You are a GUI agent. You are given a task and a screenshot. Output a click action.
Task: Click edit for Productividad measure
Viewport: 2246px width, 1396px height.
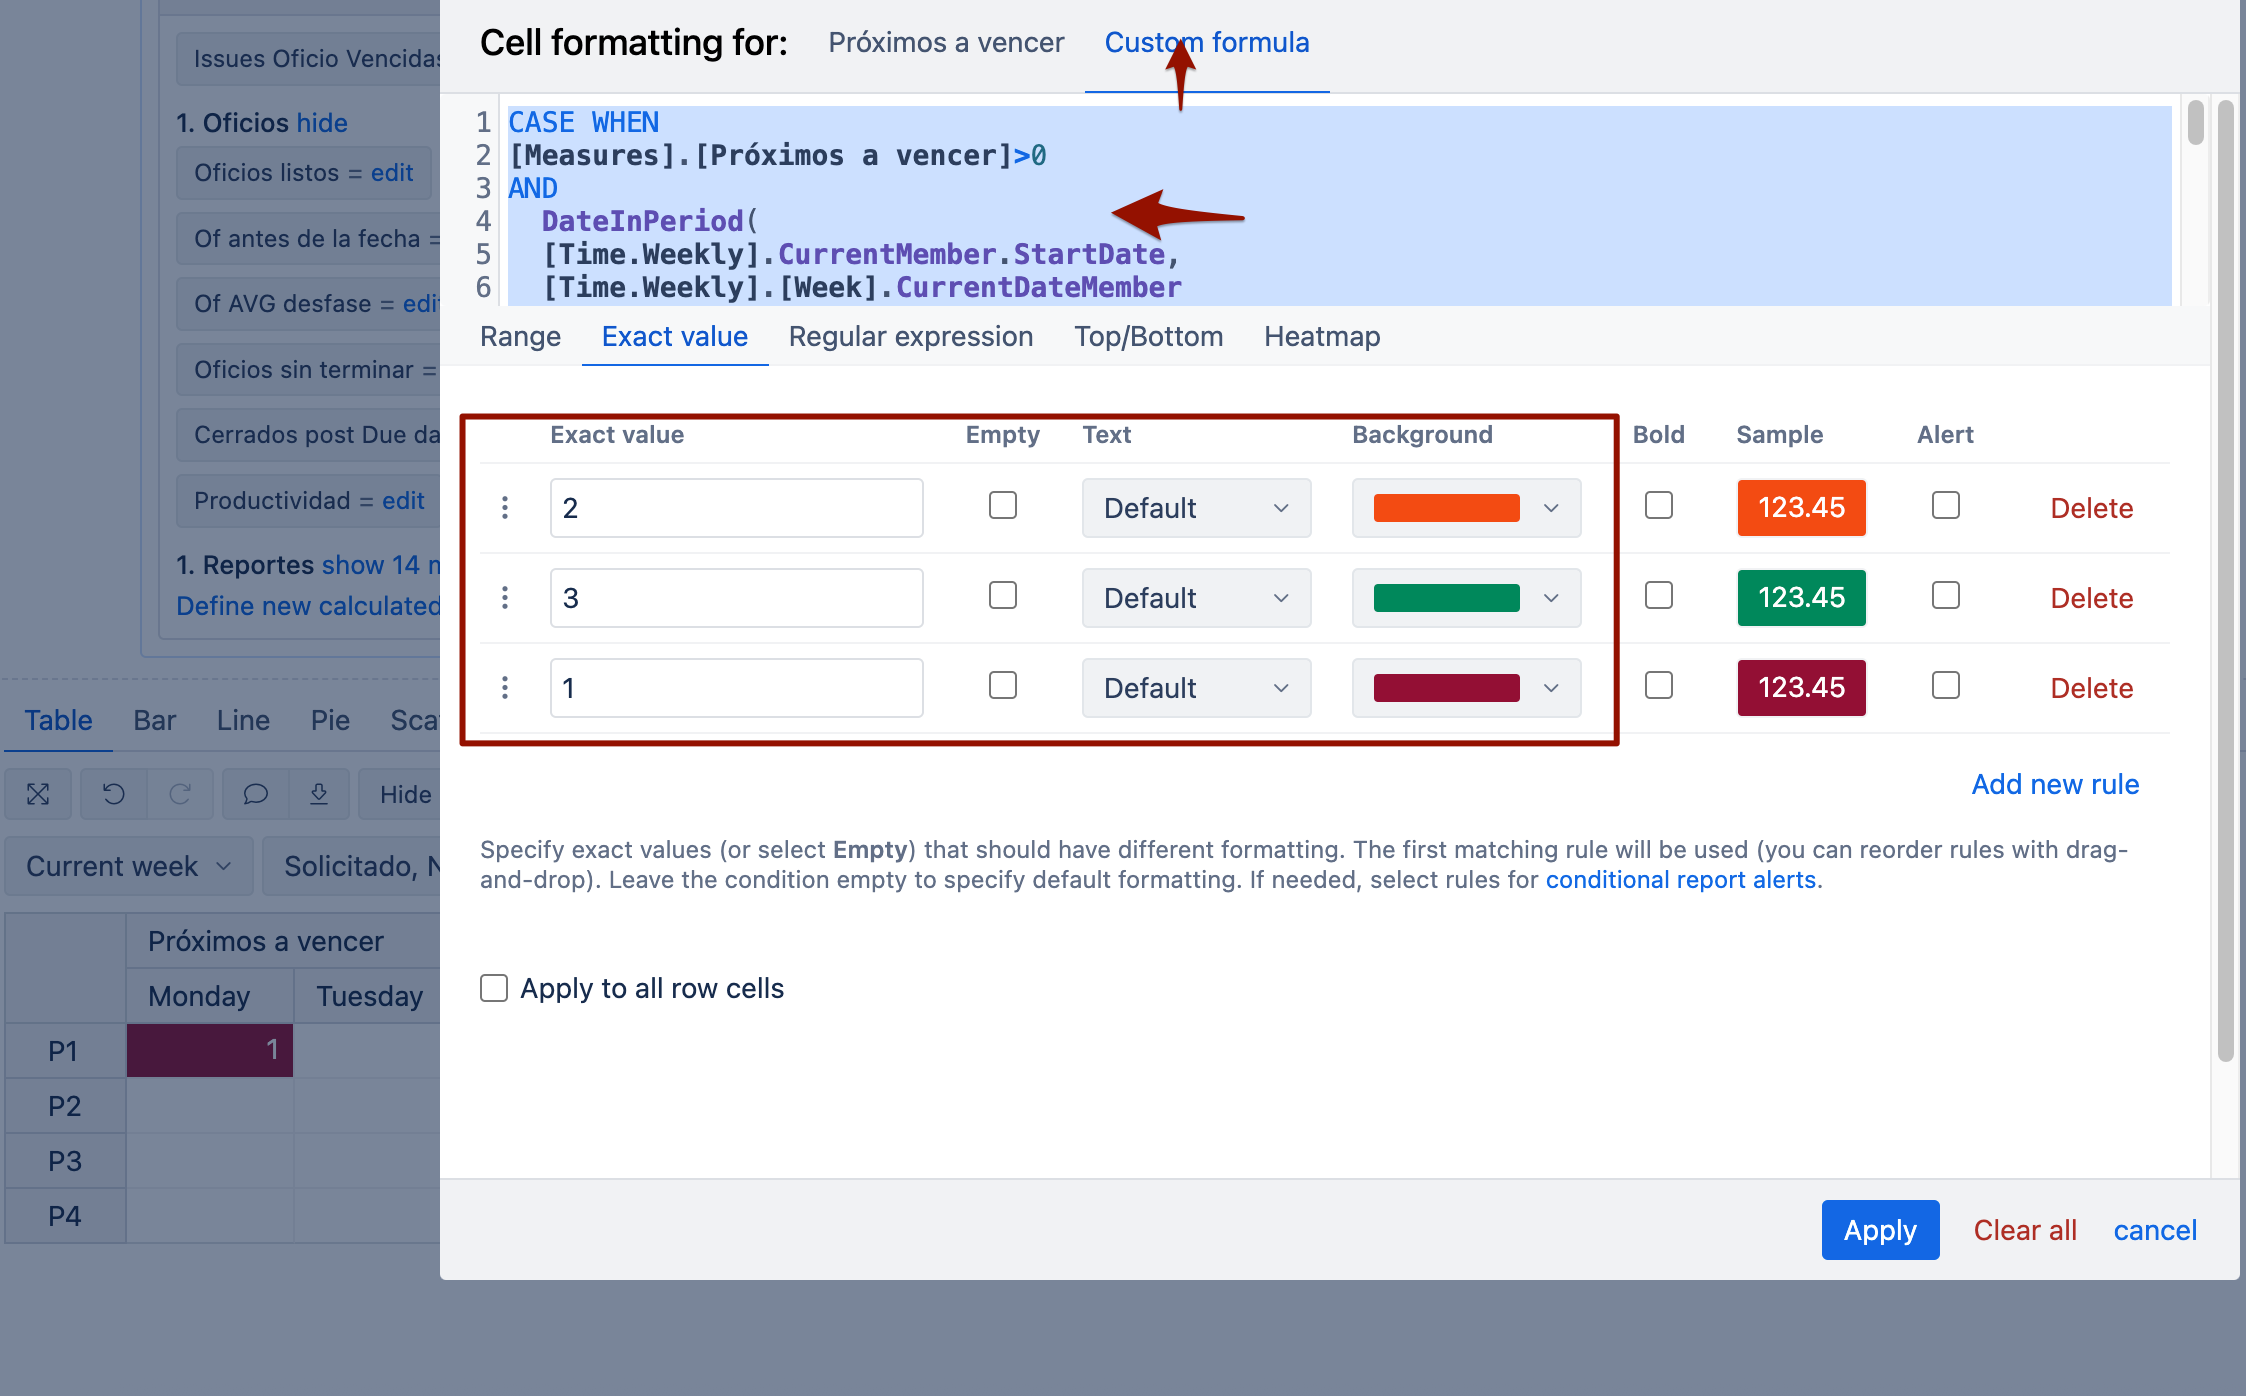pyautogui.click(x=403, y=501)
